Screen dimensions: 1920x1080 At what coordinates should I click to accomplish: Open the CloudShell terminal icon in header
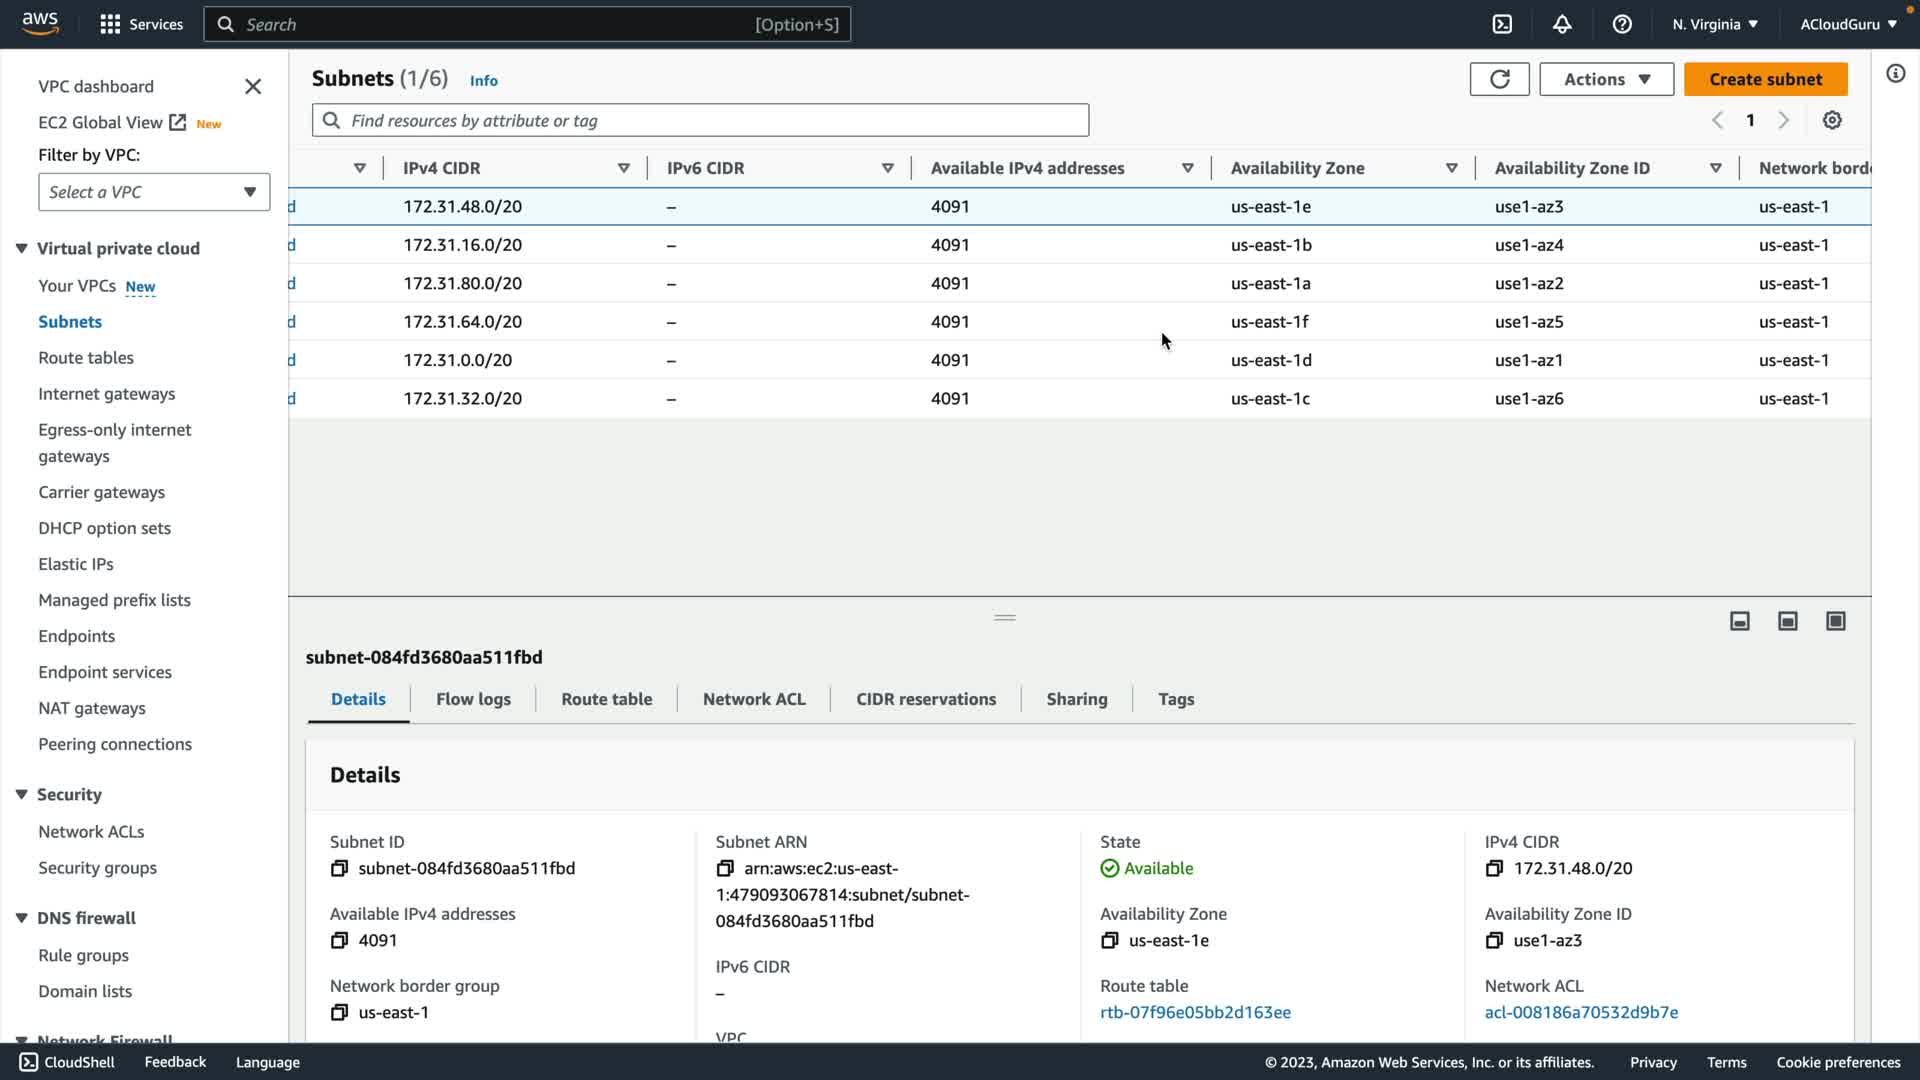point(1502,24)
